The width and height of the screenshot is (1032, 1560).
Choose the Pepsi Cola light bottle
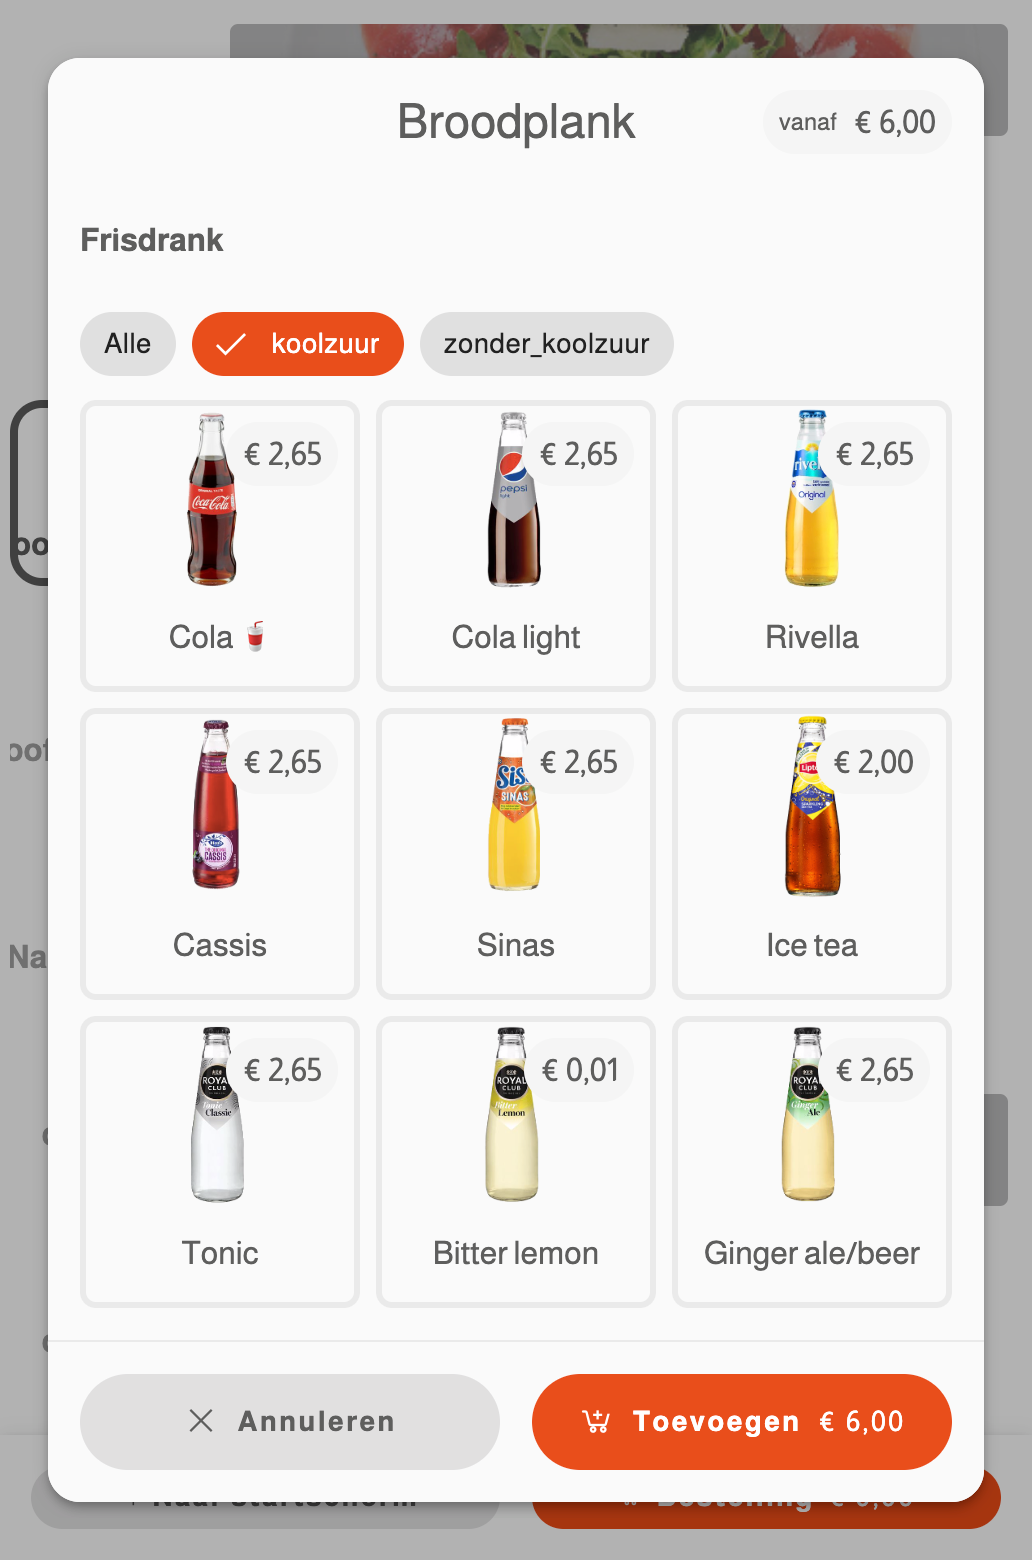pos(514,500)
